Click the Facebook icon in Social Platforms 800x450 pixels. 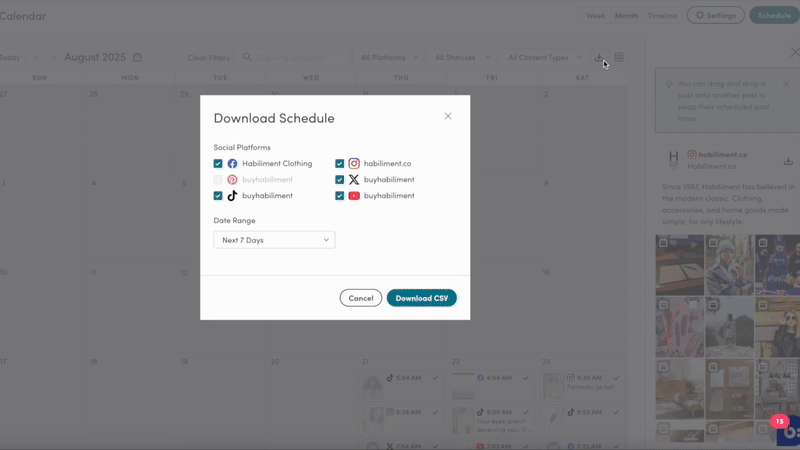coord(232,164)
